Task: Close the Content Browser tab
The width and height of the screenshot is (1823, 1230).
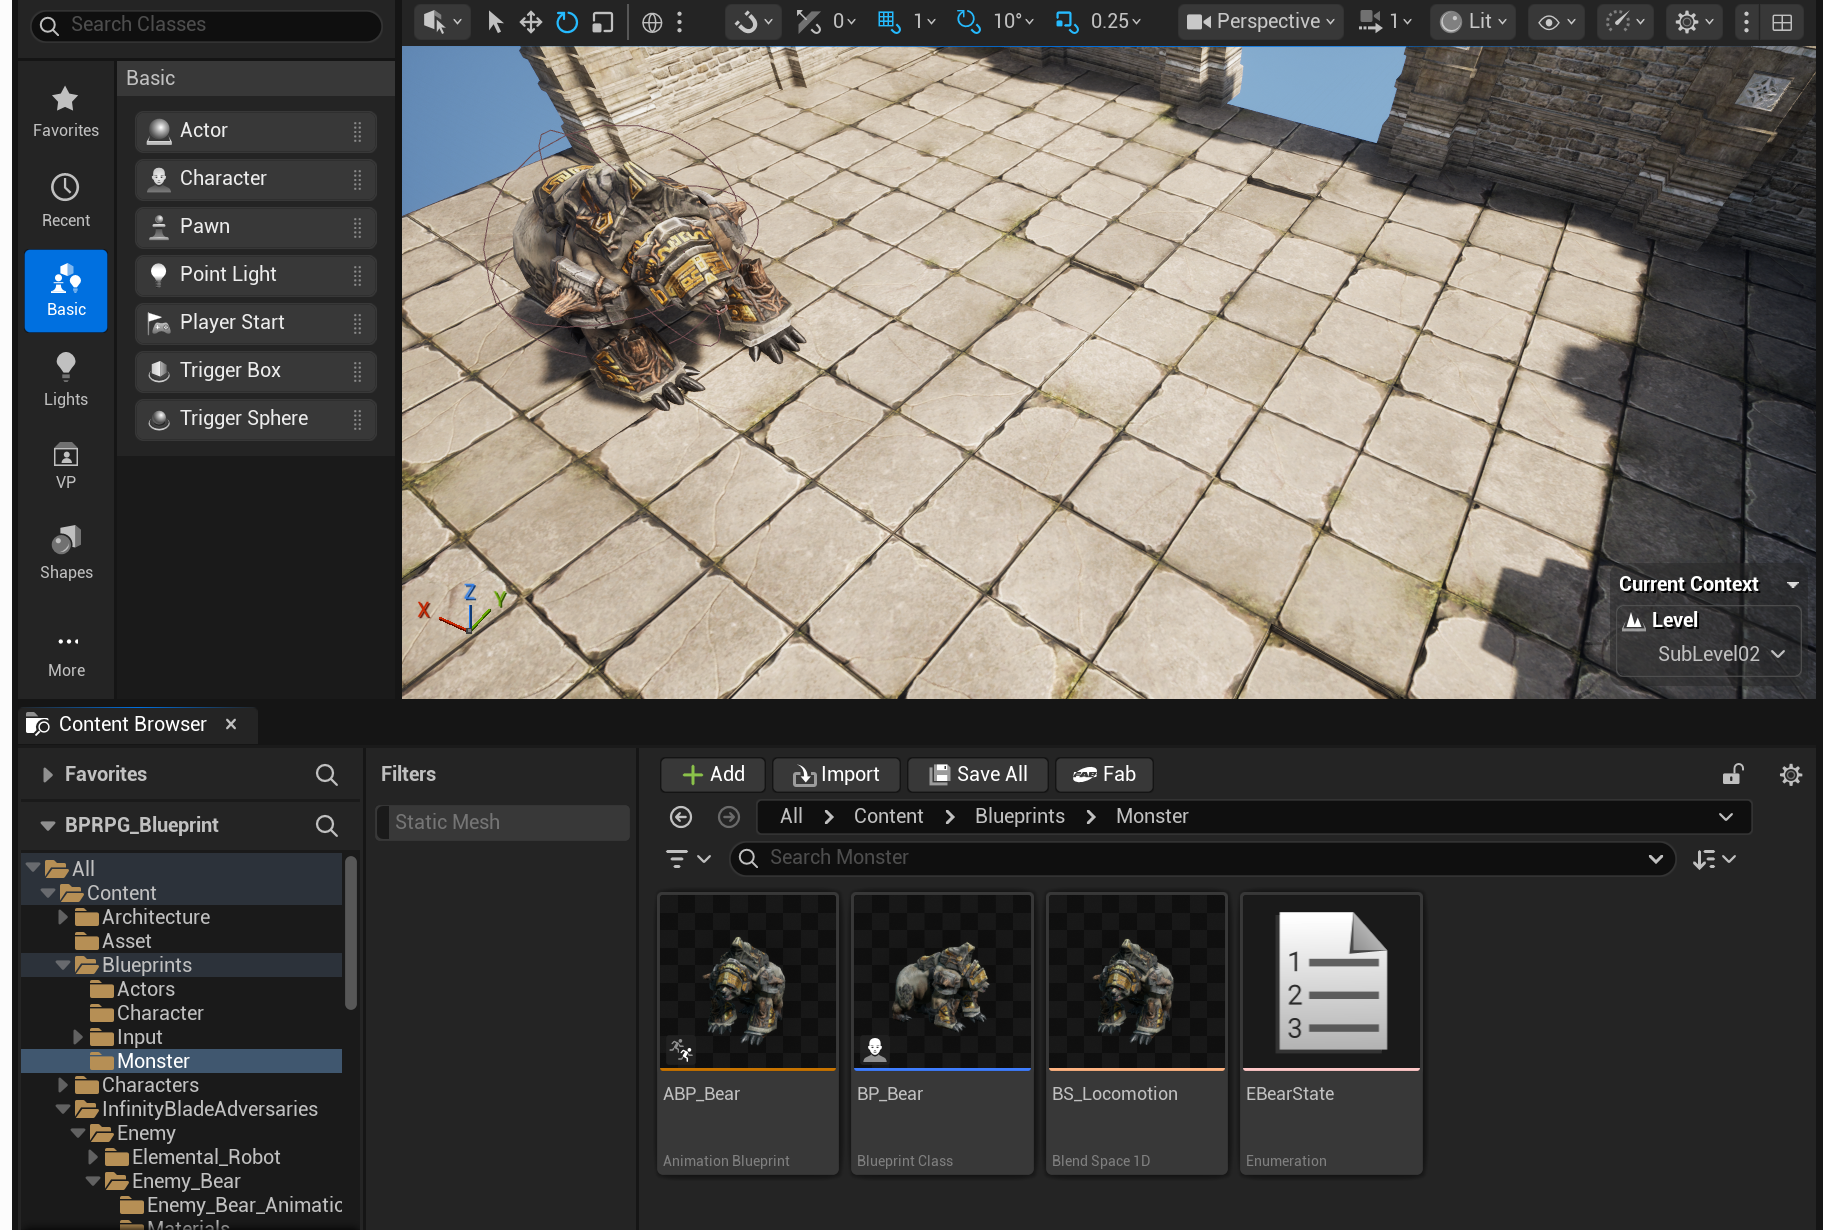Action: (x=231, y=724)
